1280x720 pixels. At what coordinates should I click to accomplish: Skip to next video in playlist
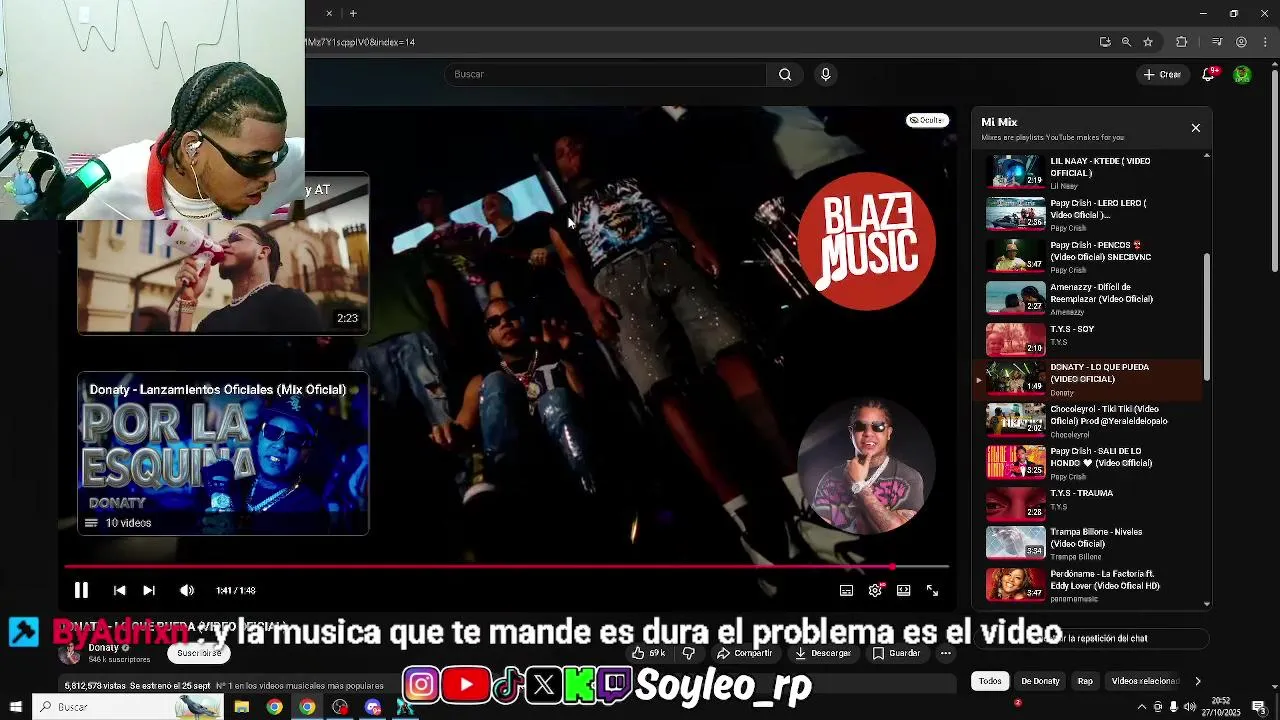pyautogui.click(x=149, y=590)
